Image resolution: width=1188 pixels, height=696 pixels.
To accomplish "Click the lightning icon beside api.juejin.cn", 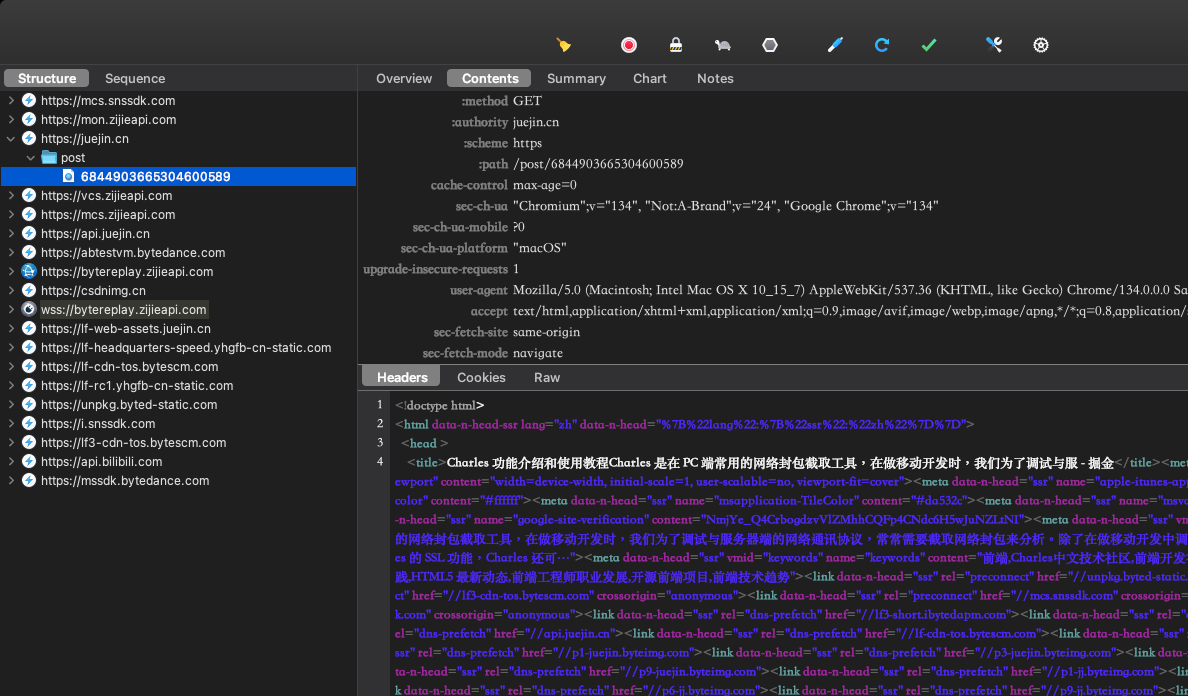I will (x=29, y=233).
